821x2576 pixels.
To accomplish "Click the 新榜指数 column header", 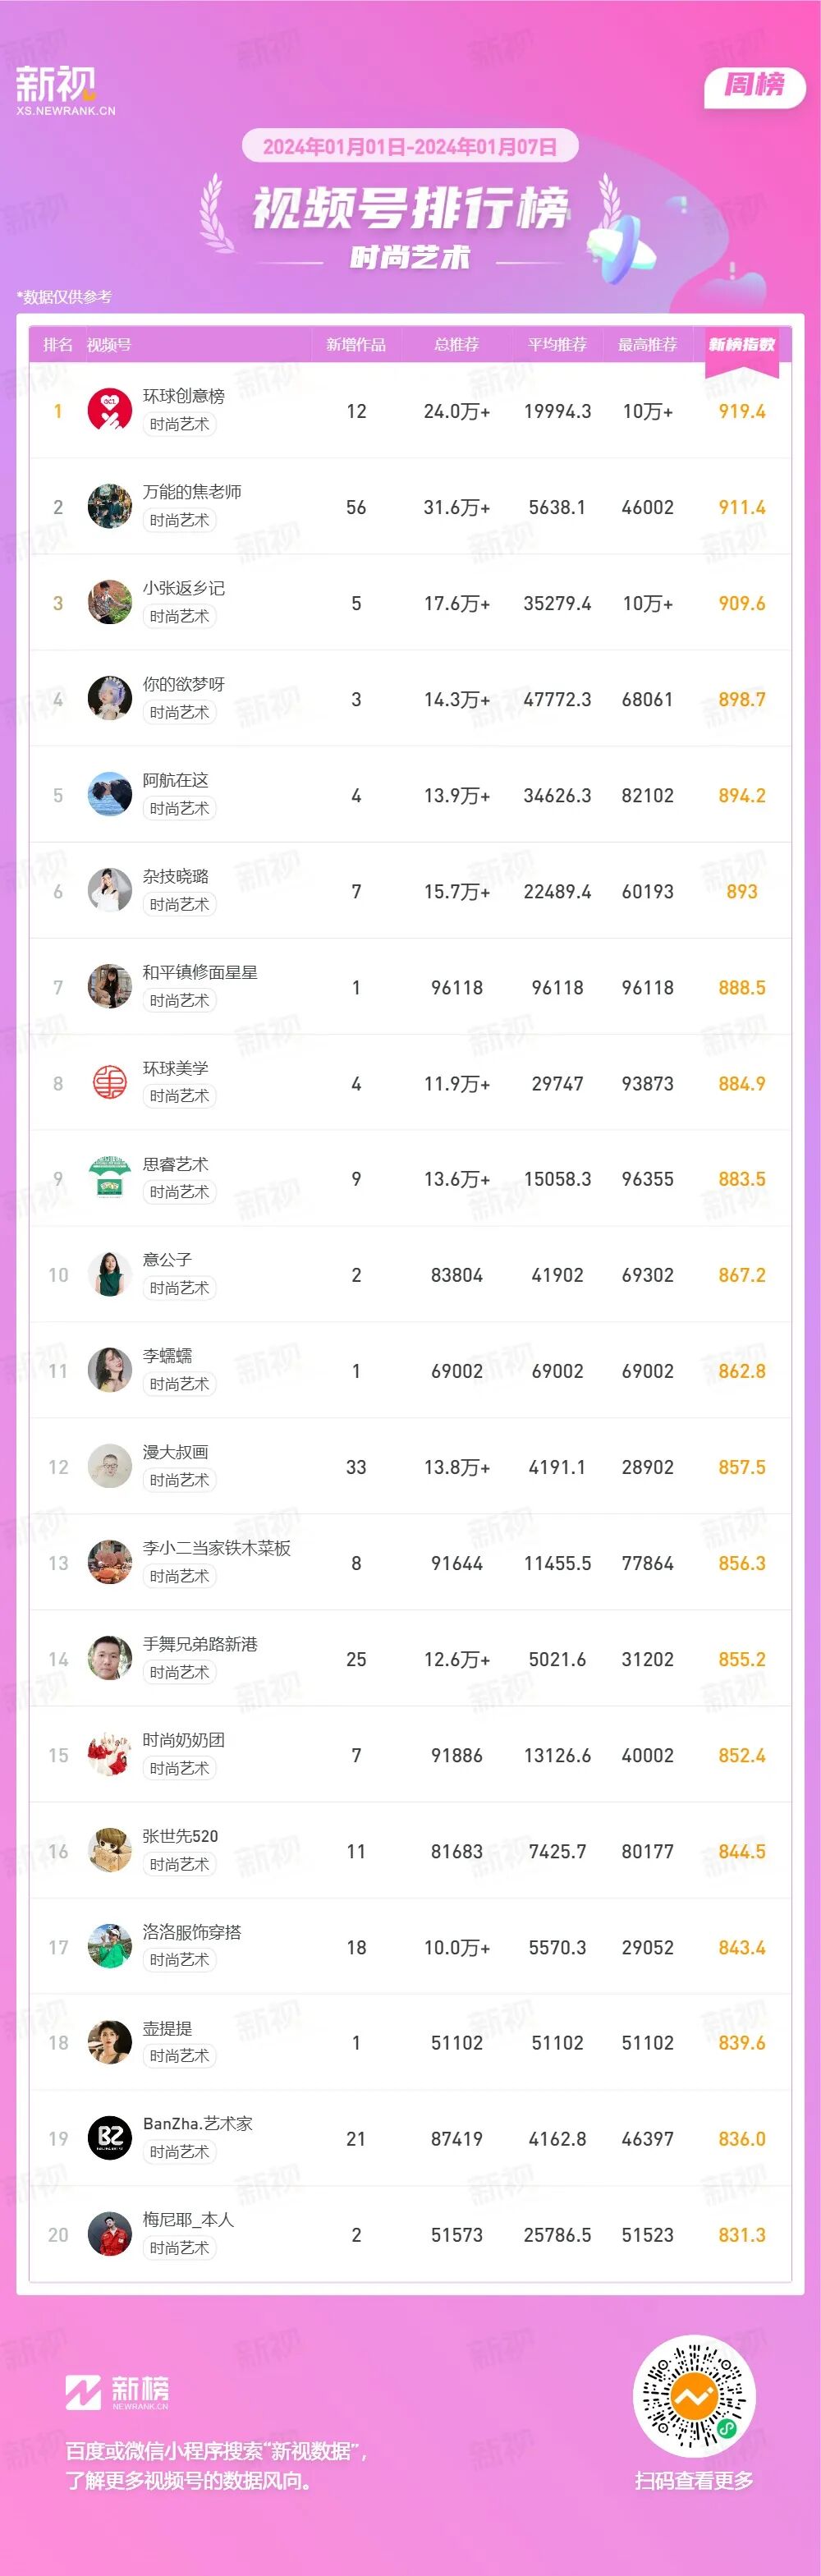I will (741, 345).
